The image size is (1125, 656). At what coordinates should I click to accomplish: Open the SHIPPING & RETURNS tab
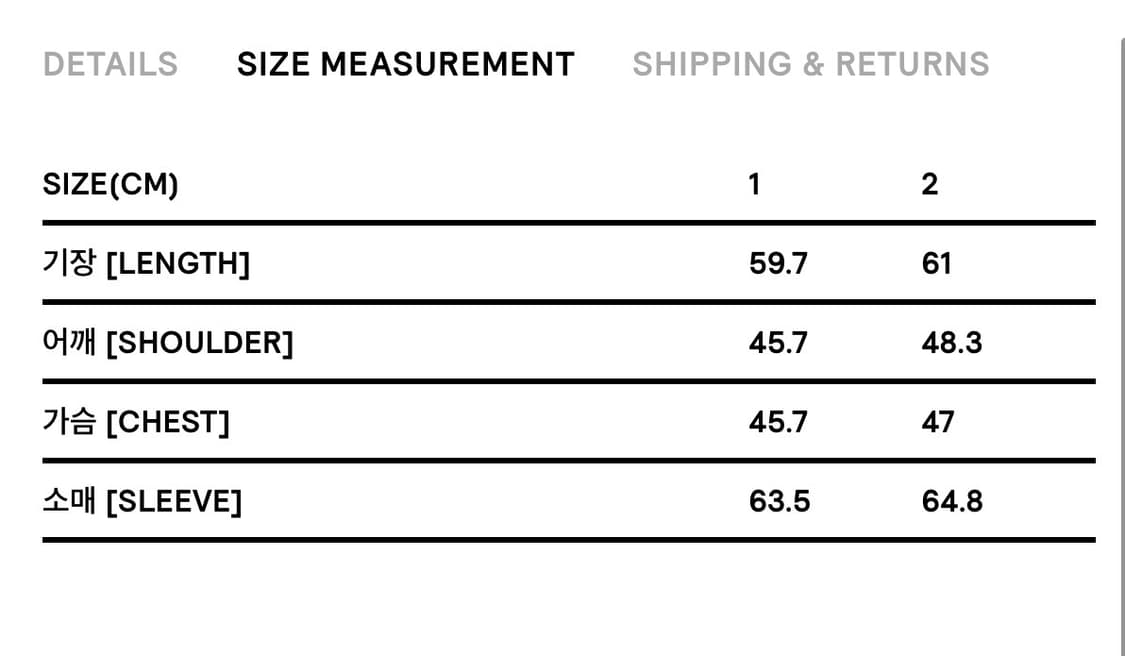tap(810, 64)
